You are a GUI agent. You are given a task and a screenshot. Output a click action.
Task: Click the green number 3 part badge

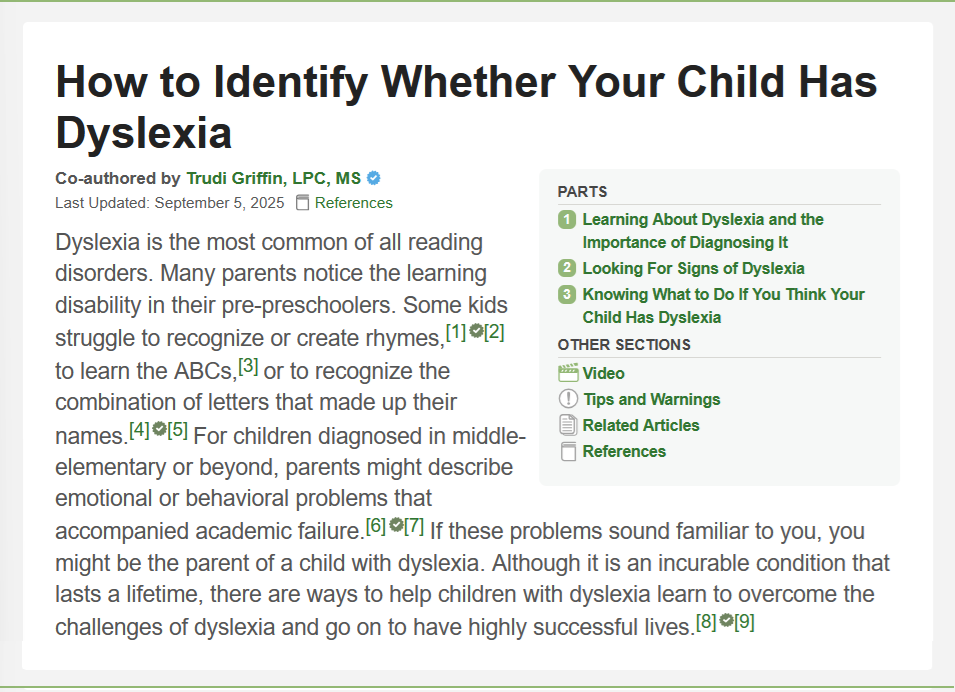(x=567, y=294)
